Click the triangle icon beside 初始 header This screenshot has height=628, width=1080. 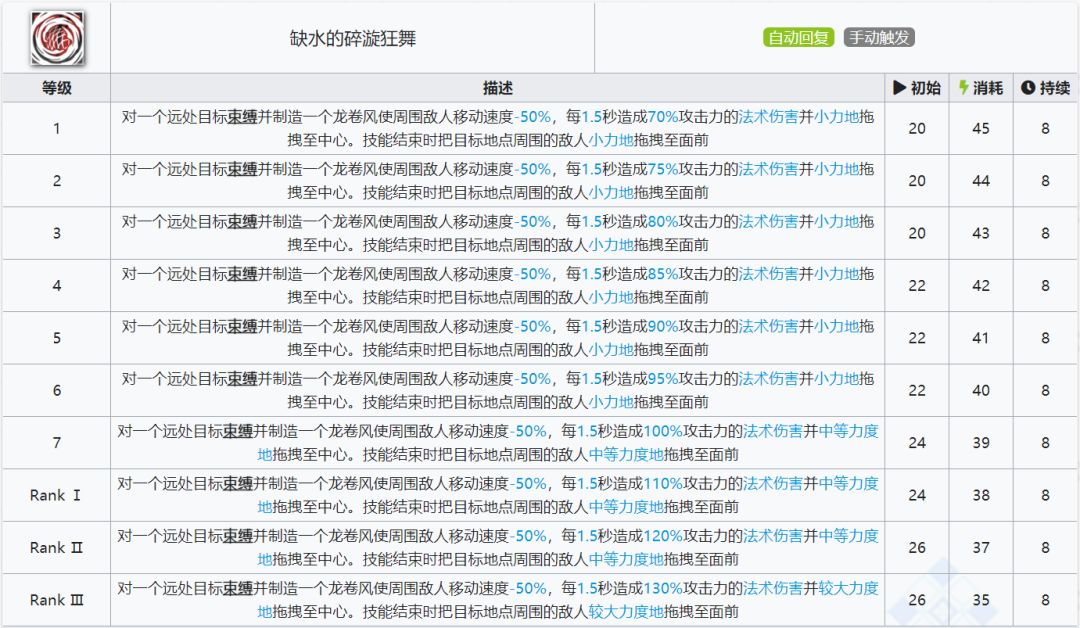coord(899,88)
